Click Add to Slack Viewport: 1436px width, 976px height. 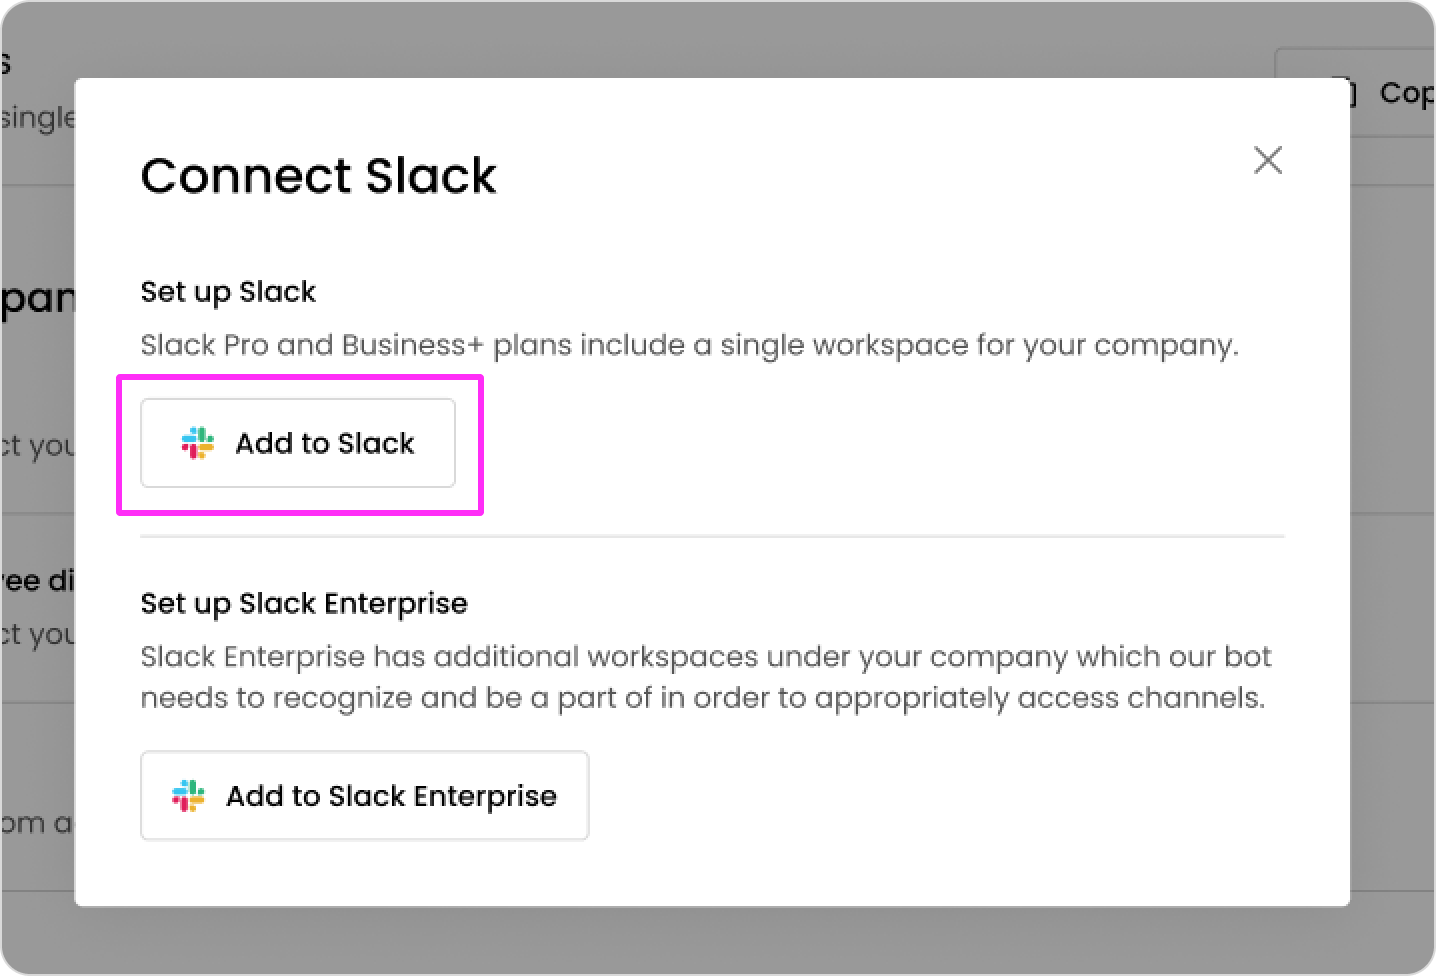click(x=297, y=443)
